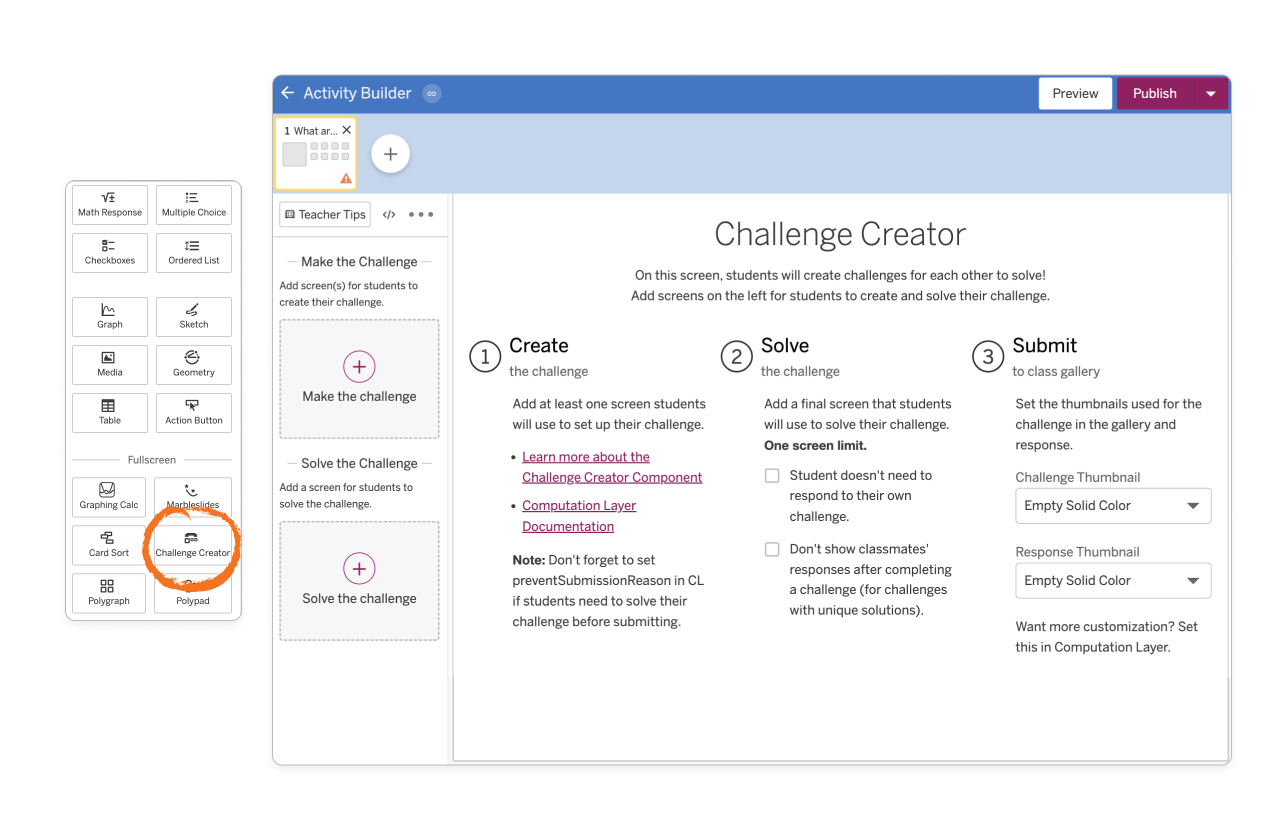Image resolution: width=1280 pixels, height=840 pixels.
Task: Open the Response Thumbnail dropdown
Action: [1112, 580]
